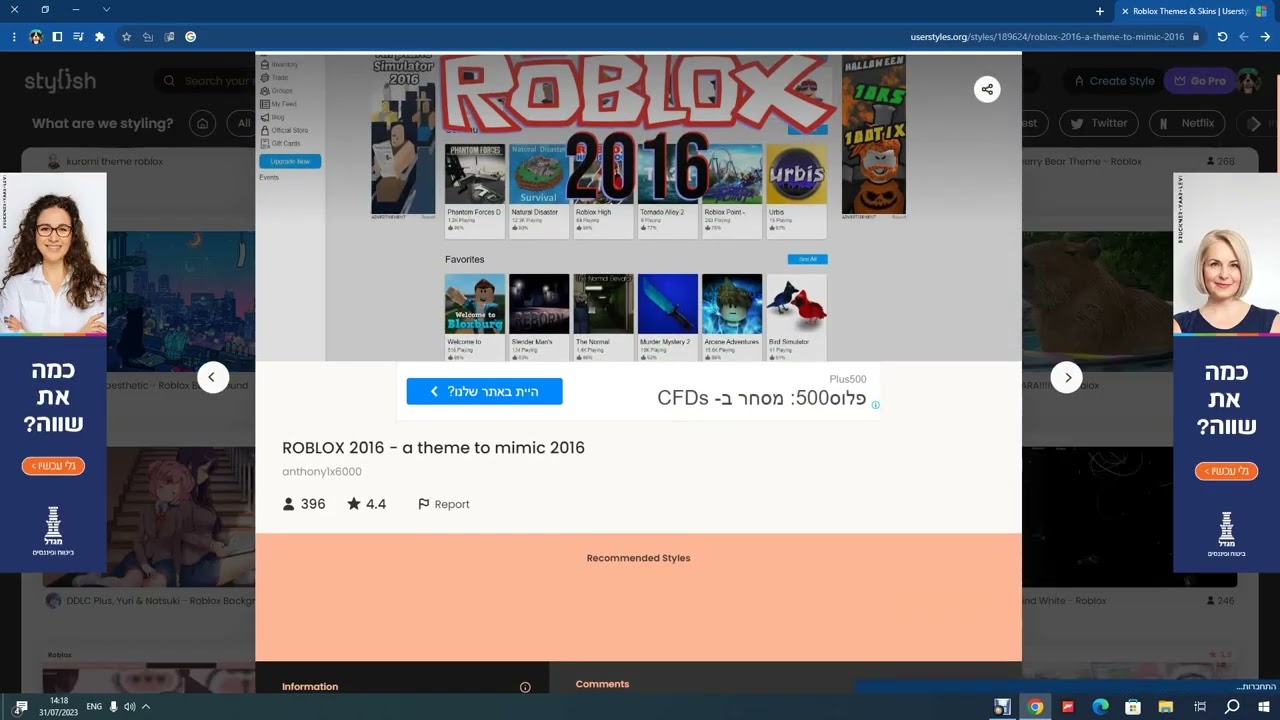Open the Chrome extensions puzzle icon
The width and height of the screenshot is (1280, 720).
click(99, 37)
